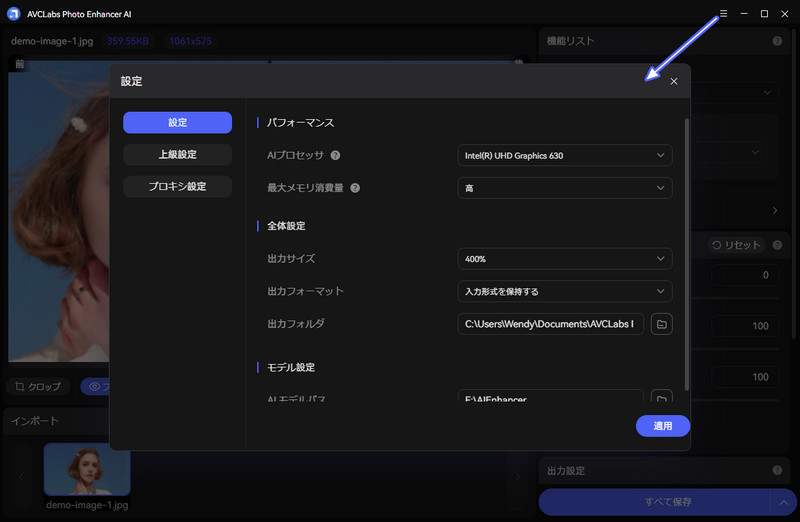Viewport: 800px width, 522px height.
Task: Click the help icon for 機能リスト
Action: [x=777, y=41]
